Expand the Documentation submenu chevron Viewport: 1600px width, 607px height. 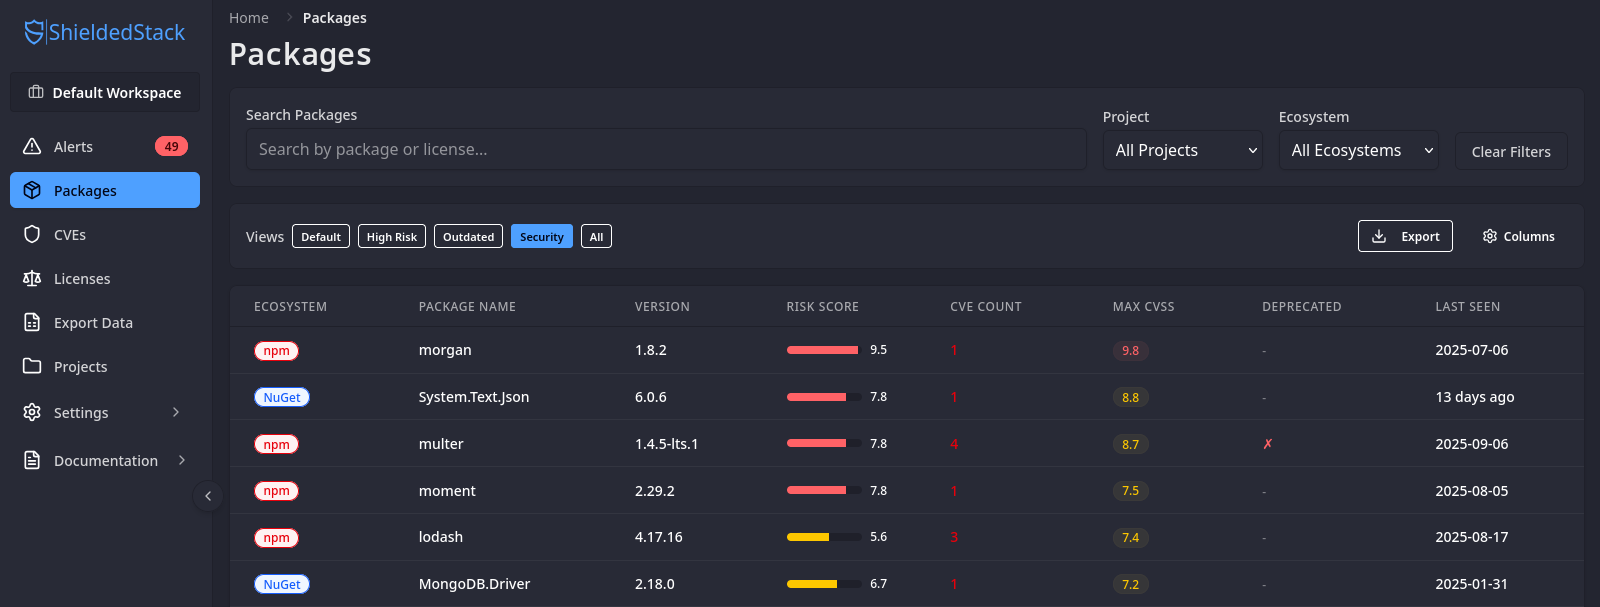(182, 460)
